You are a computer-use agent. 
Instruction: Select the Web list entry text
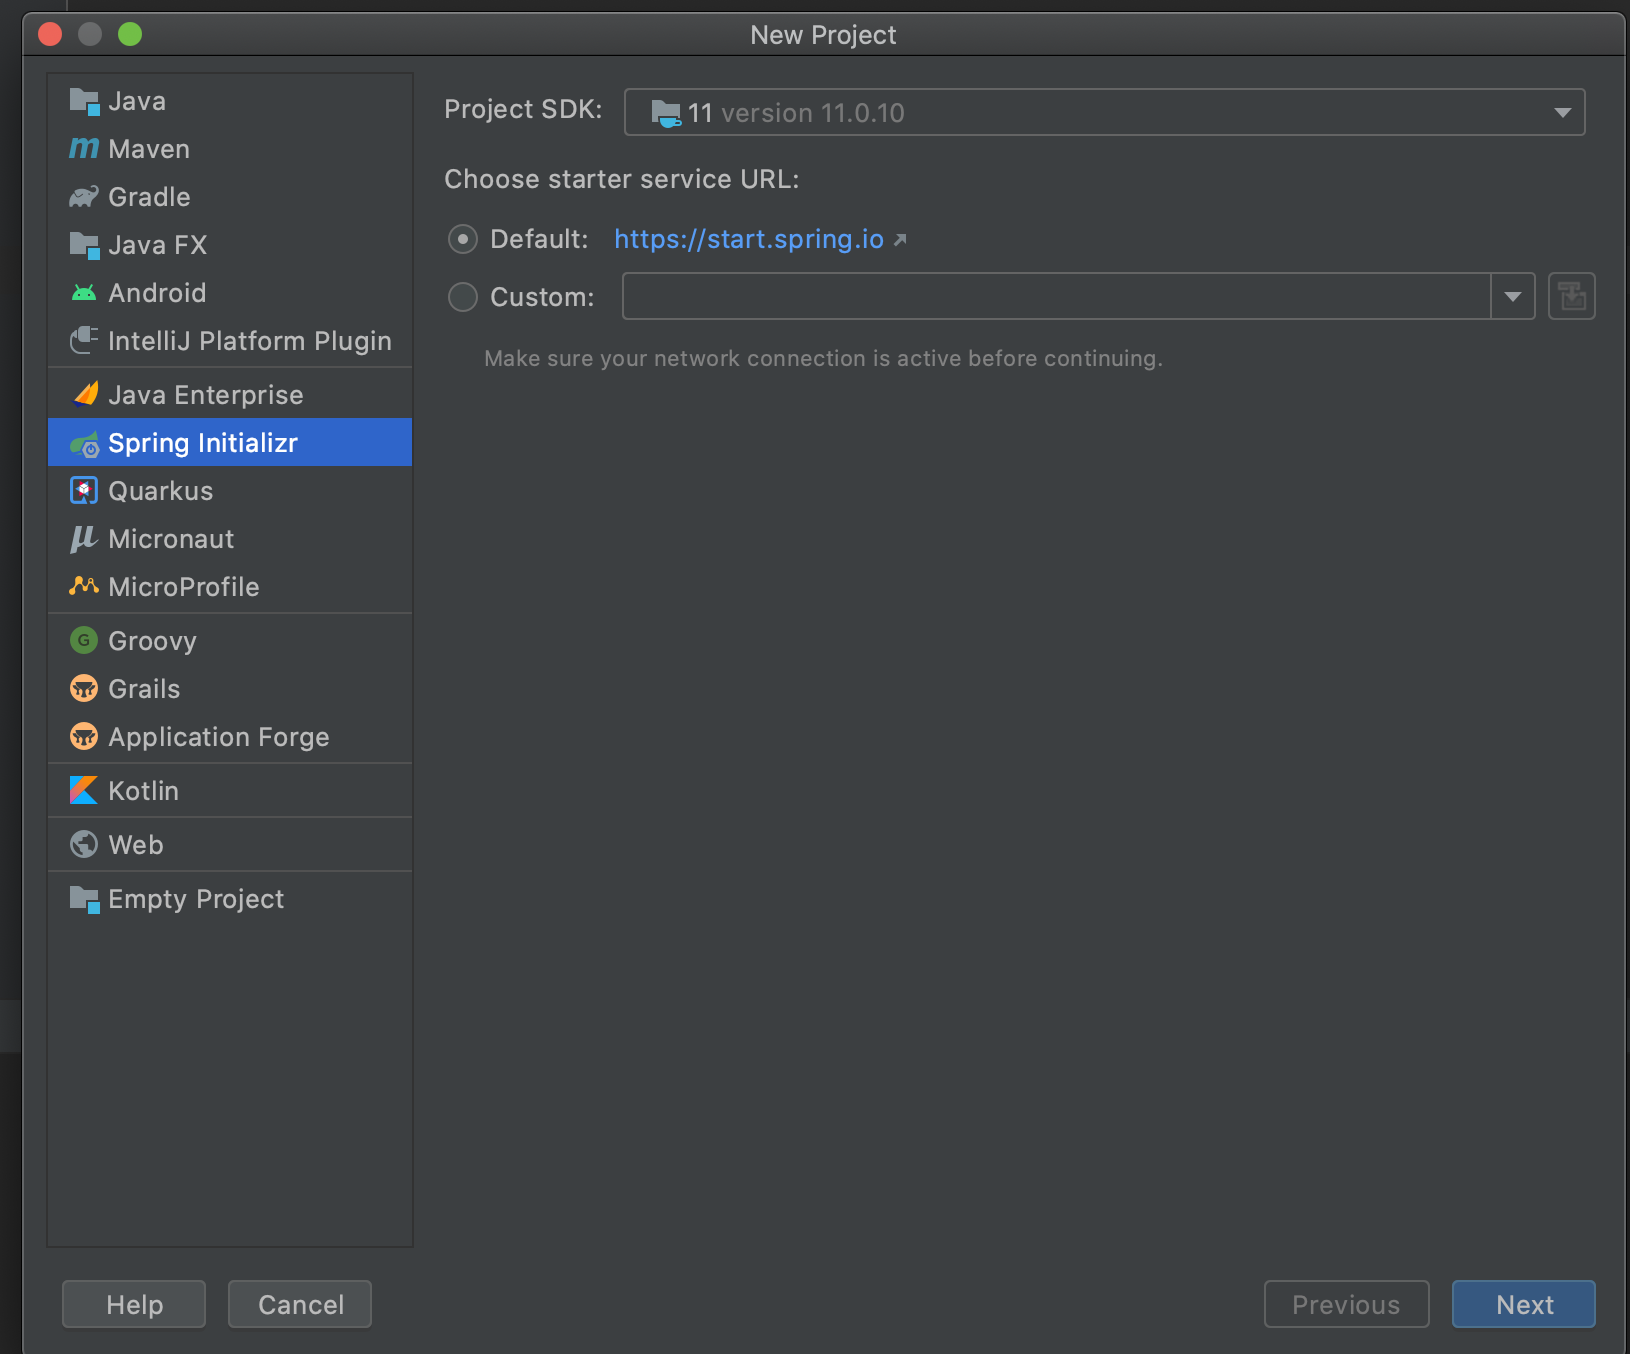136,845
